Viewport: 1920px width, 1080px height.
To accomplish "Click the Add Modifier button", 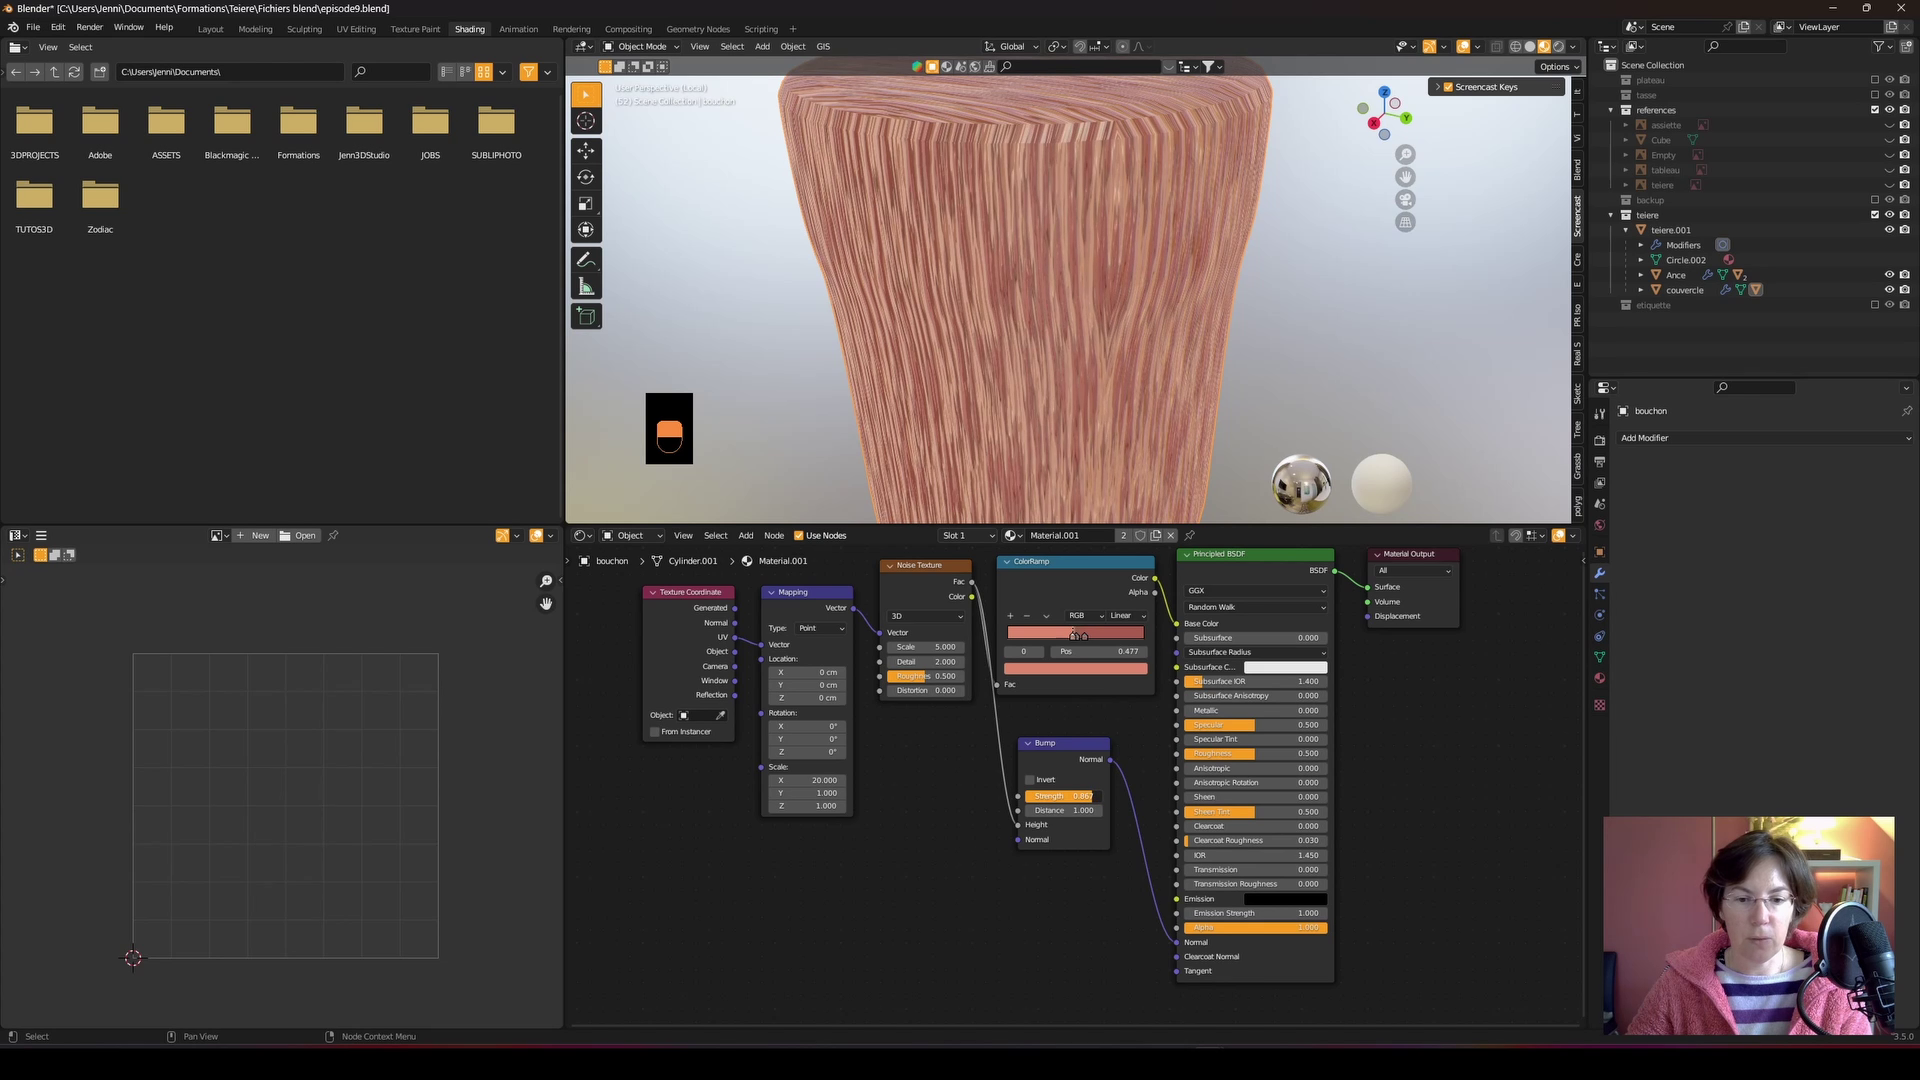I will (1765, 438).
